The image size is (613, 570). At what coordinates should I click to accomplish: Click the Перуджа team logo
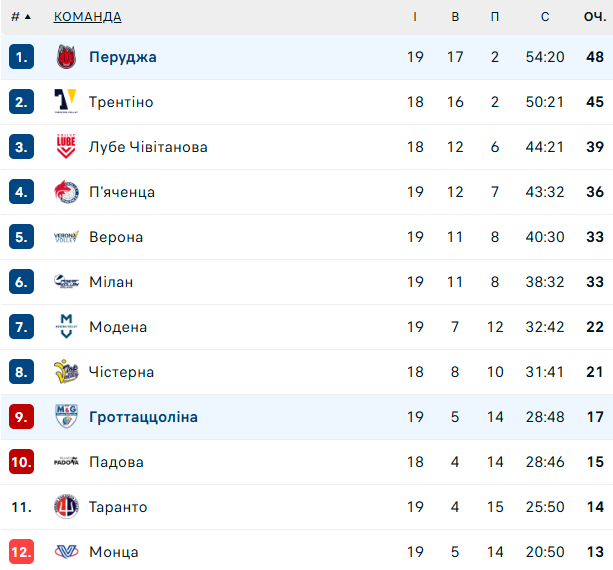point(66,57)
